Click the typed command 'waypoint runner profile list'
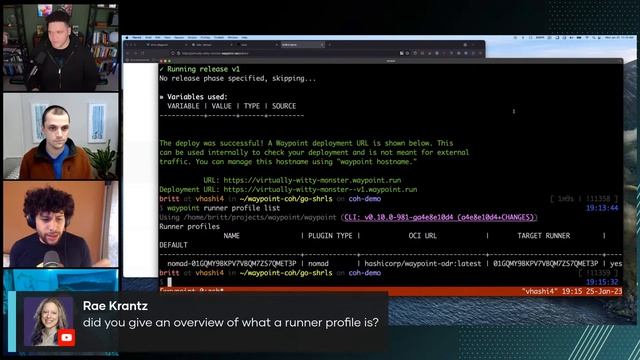This screenshot has width=640, height=360. point(223,208)
